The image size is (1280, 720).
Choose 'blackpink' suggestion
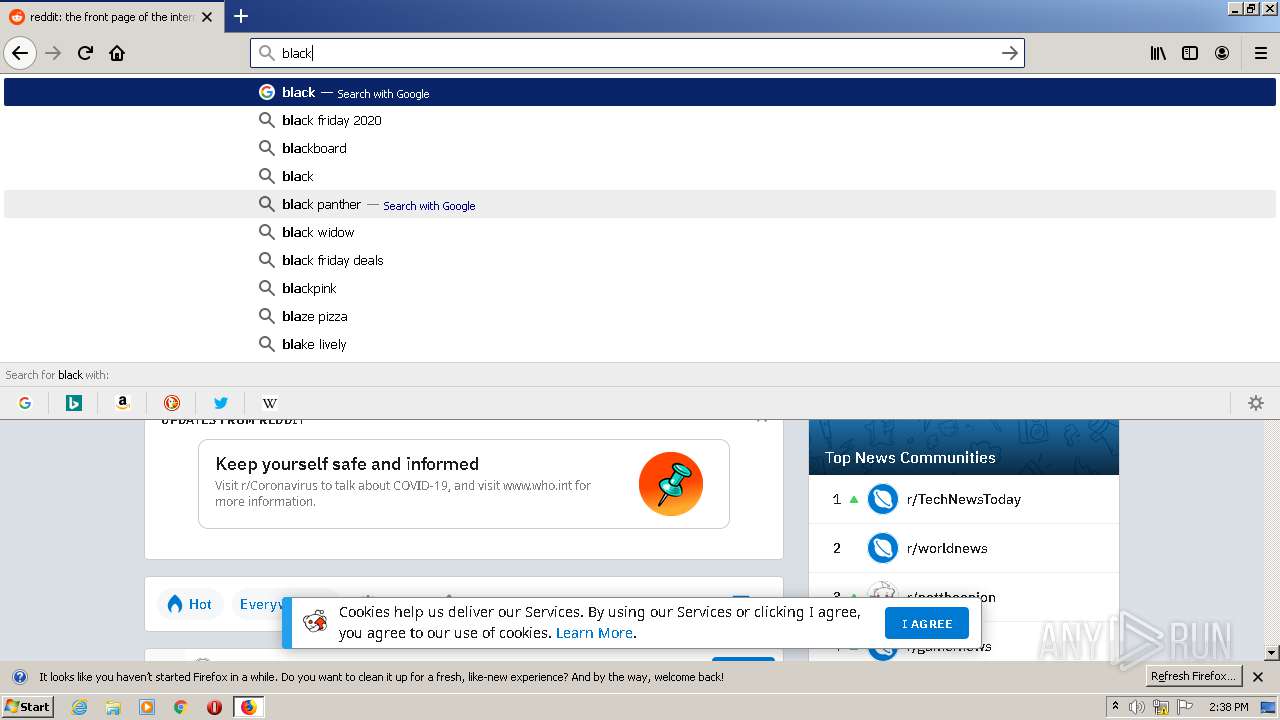coord(640,288)
